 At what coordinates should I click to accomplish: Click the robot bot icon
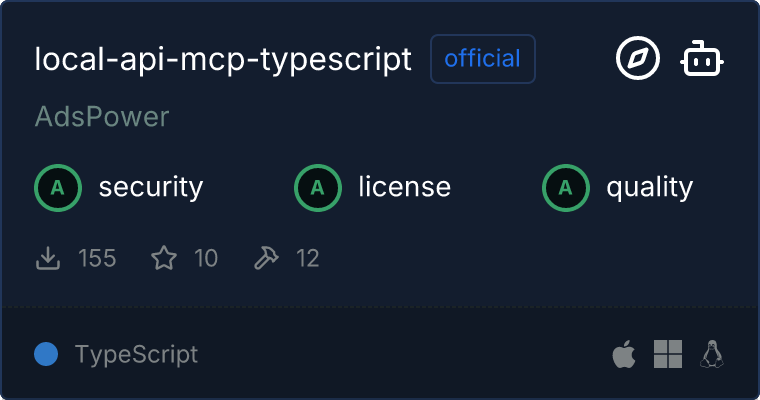[702, 60]
